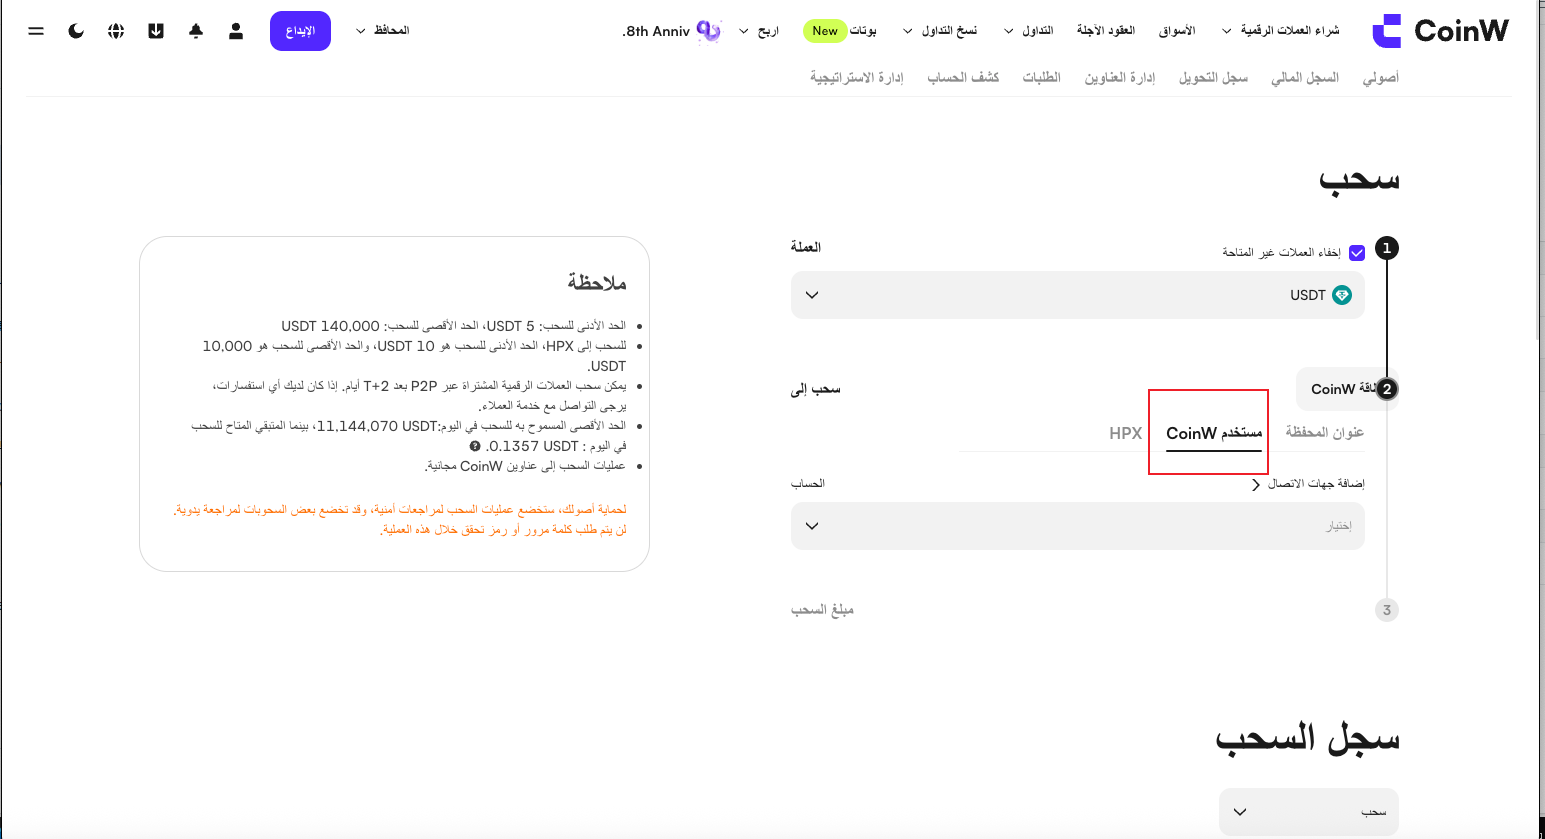Click the orange security review warning text
The width and height of the screenshot is (1545, 839).
point(400,519)
